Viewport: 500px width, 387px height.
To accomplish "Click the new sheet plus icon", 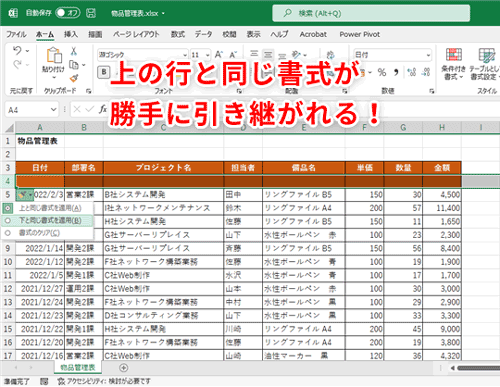I will click(123, 368).
